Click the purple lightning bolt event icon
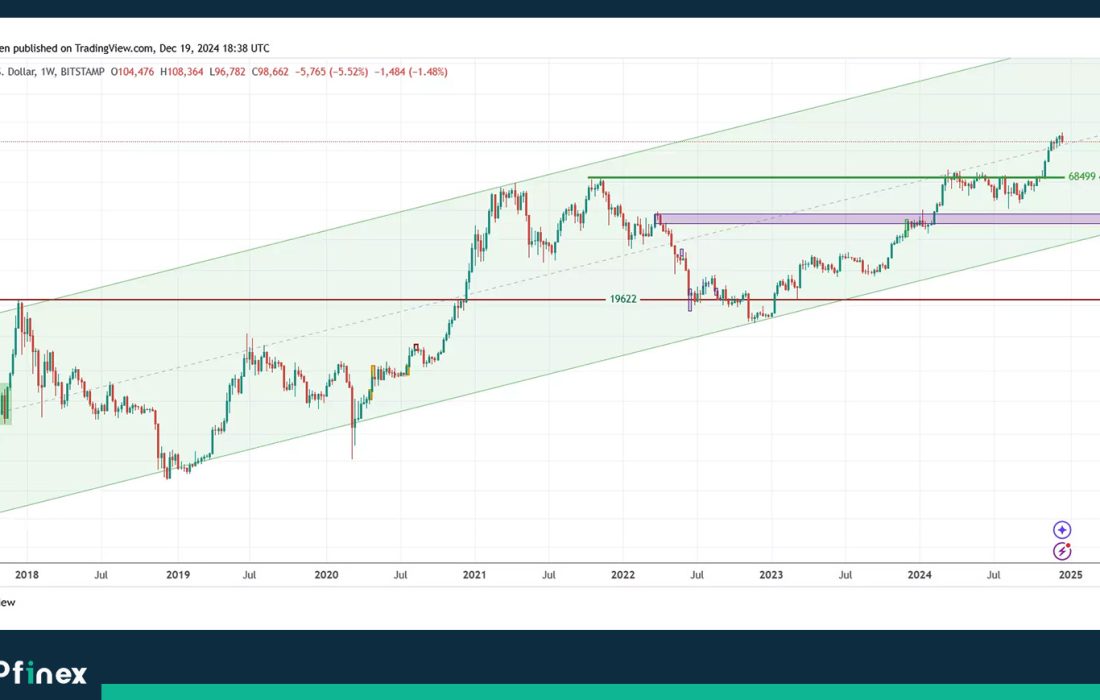 [x=1062, y=551]
